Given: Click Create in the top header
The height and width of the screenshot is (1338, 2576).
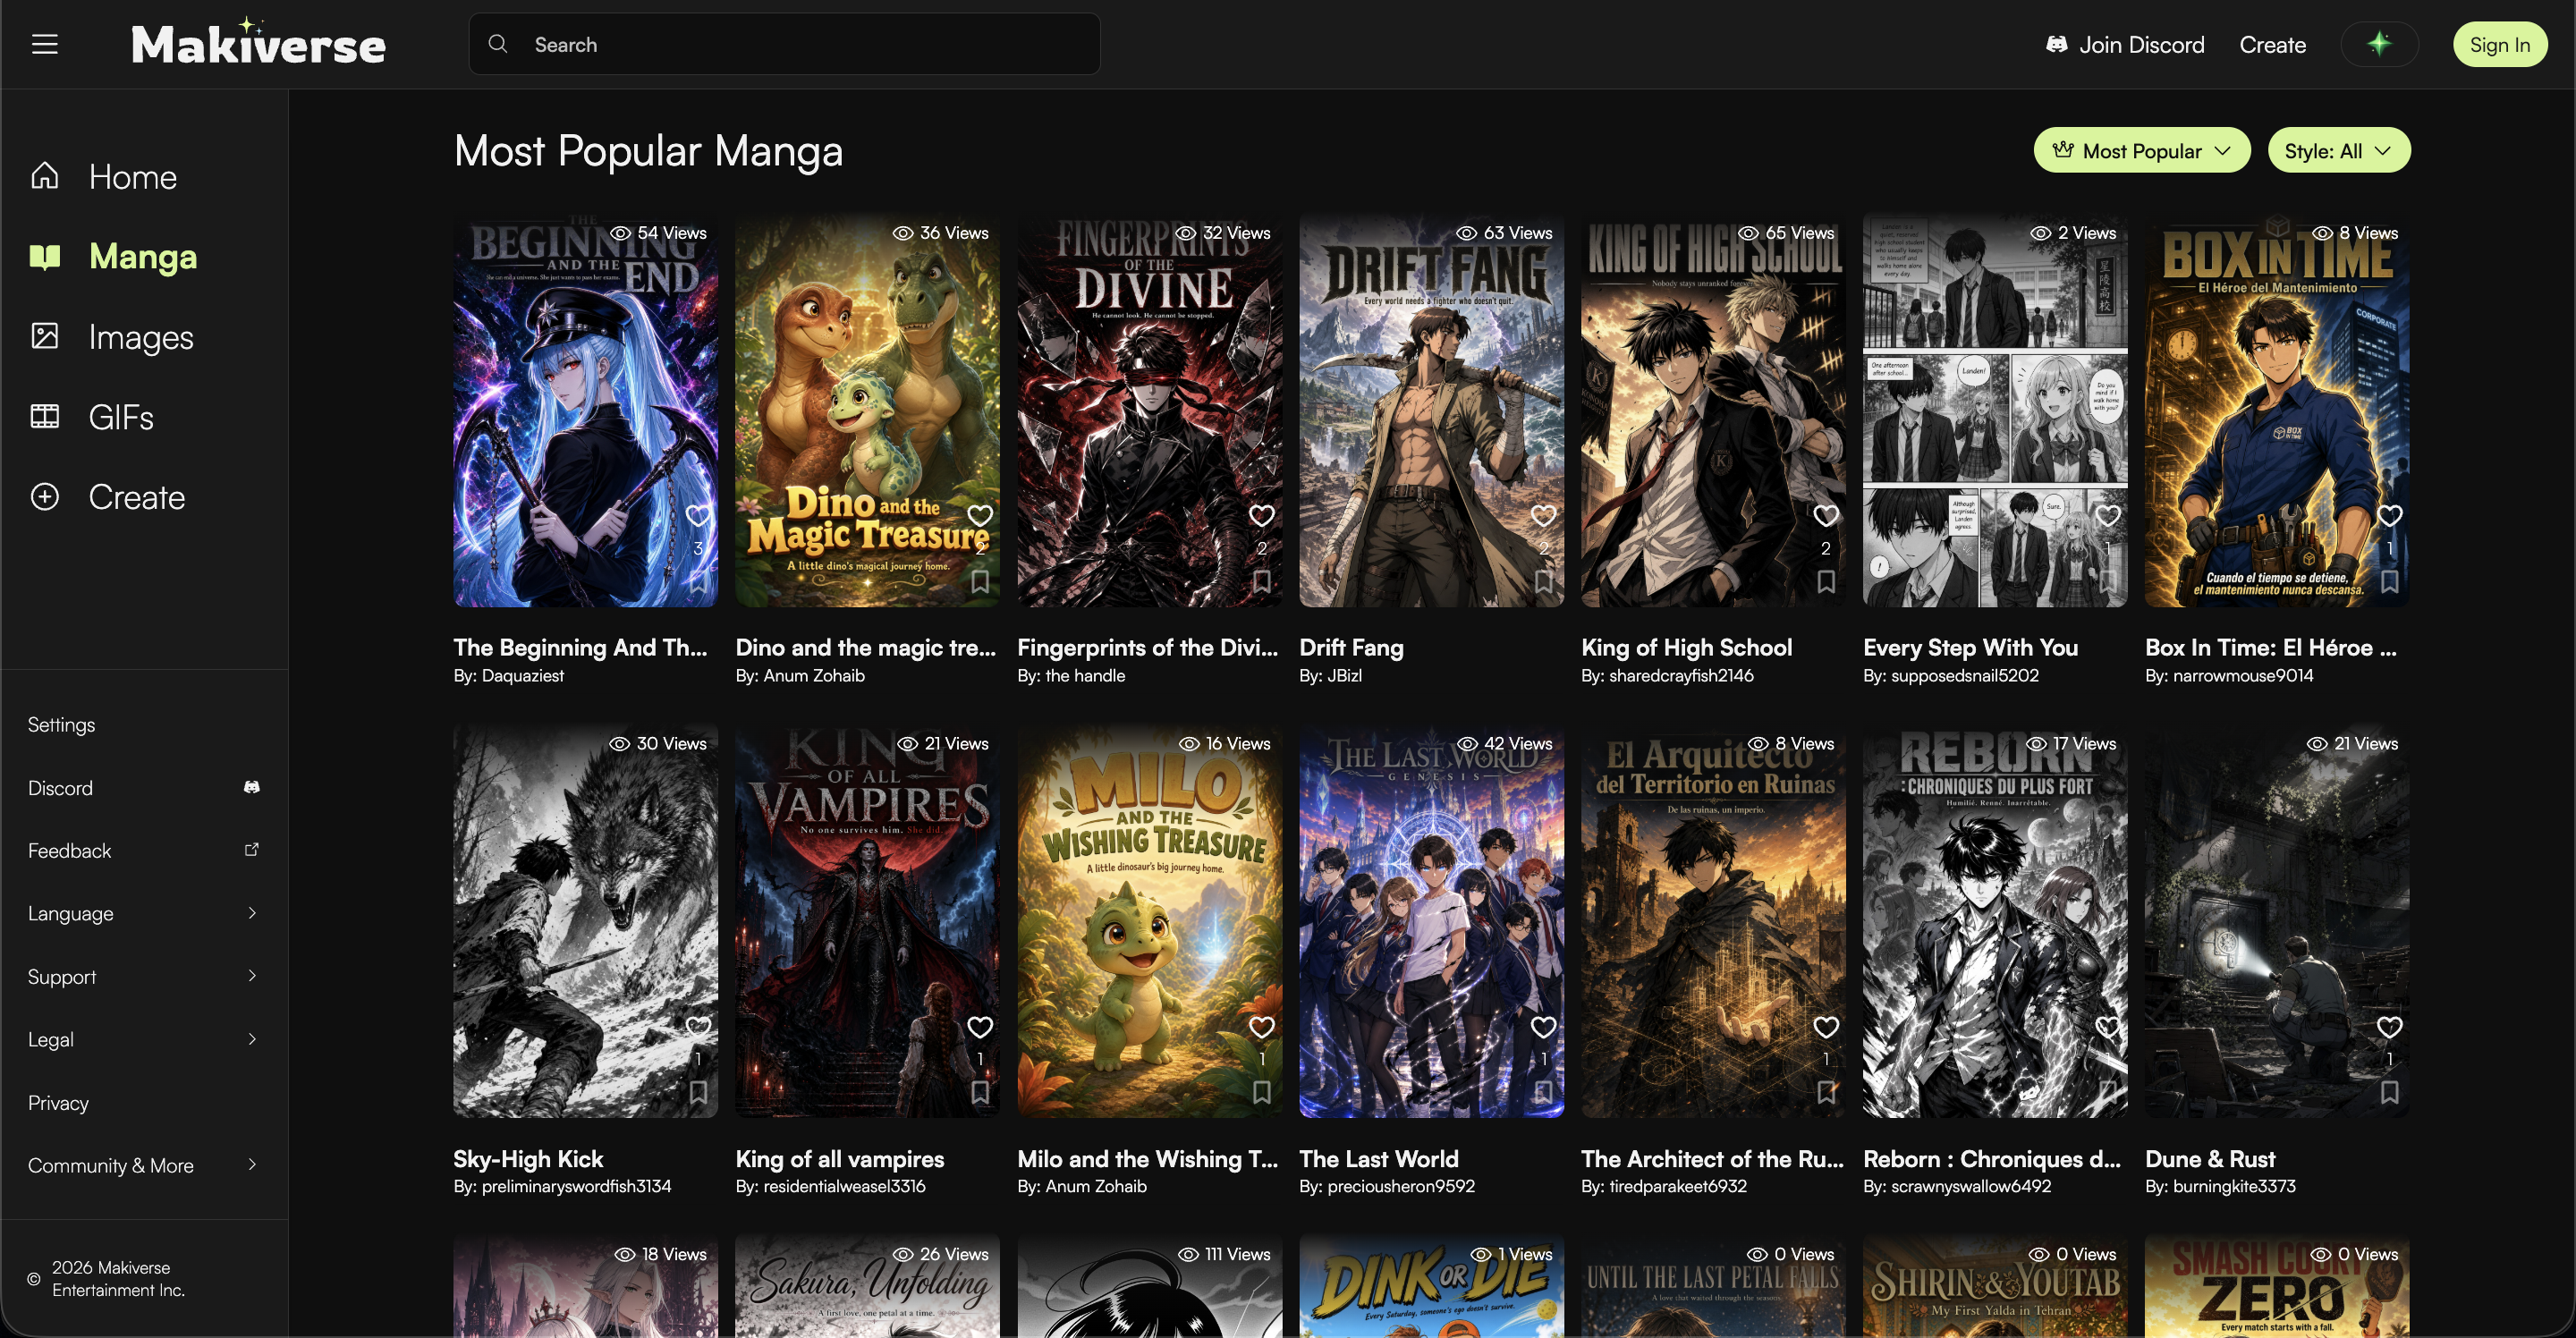Looking at the screenshot, I should pyautogui.click(x=2272, y=45).
